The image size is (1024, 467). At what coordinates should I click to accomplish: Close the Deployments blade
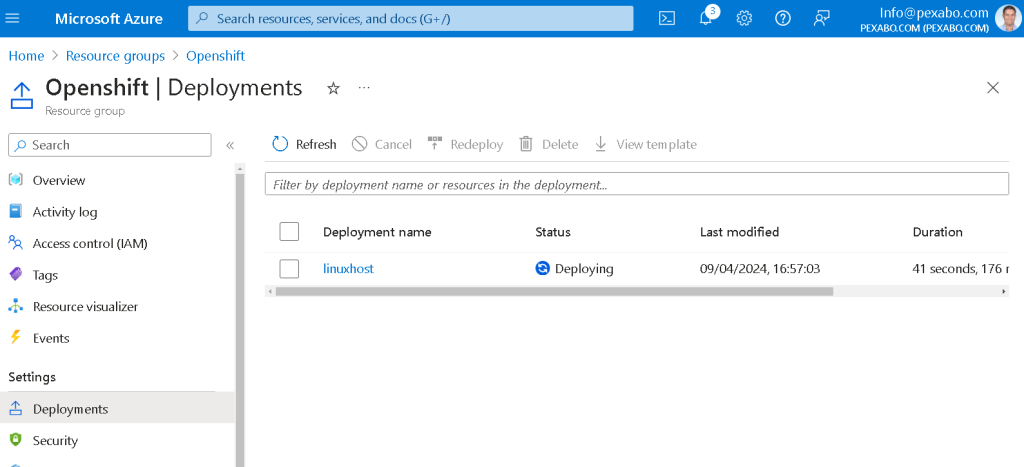click(993, 88)
